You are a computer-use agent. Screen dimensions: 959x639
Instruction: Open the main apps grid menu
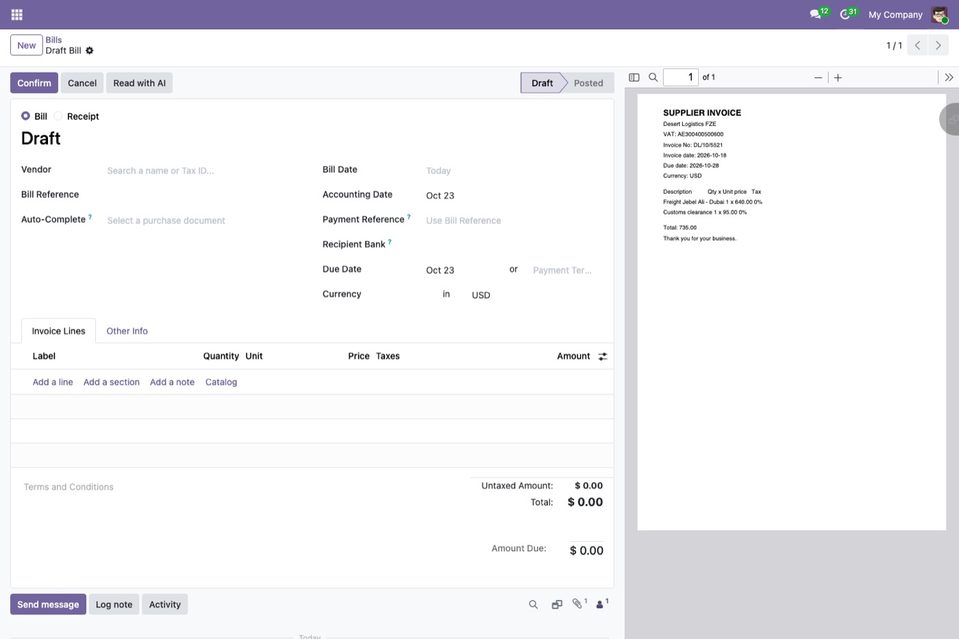tap(17, 14)
